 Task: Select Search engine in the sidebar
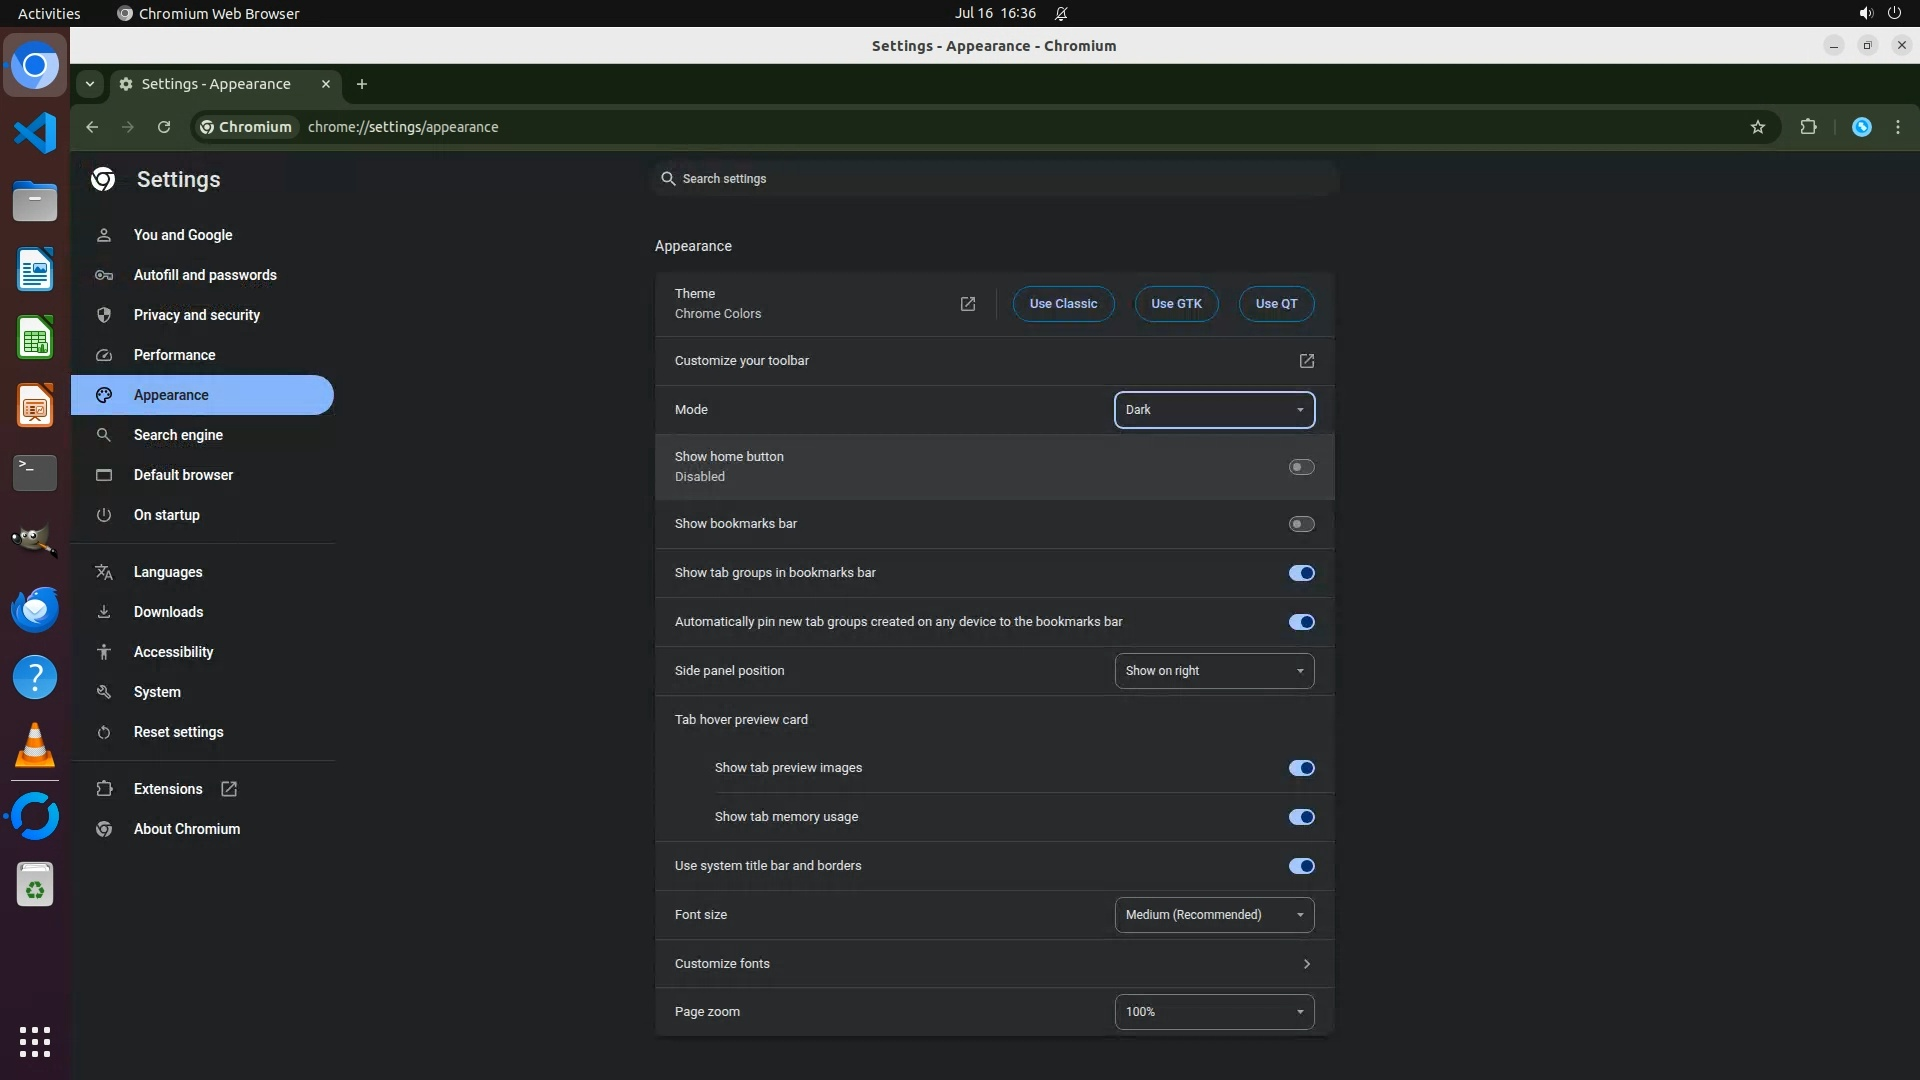[178, 435]
